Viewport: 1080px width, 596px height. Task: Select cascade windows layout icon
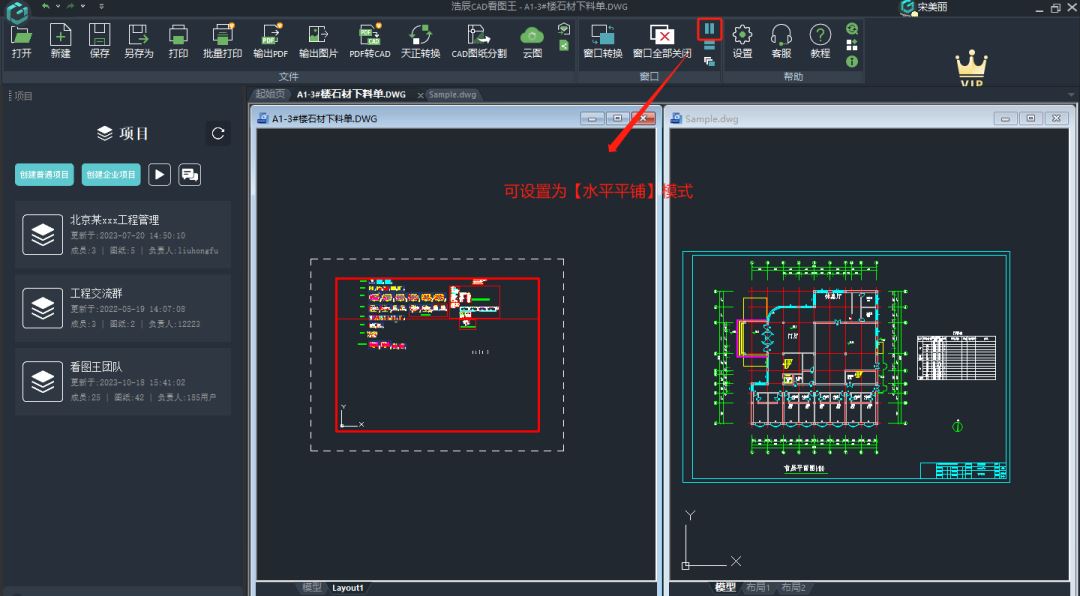709,62
